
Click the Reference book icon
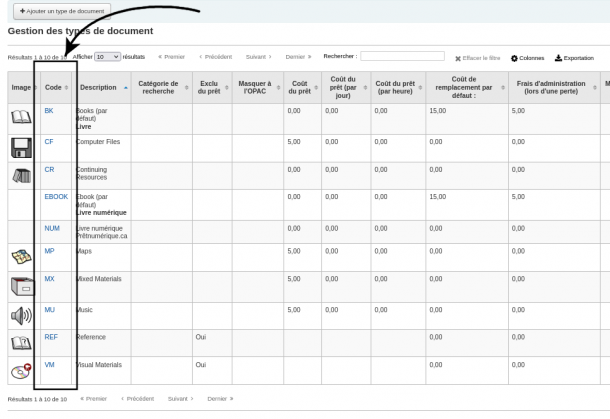(20, 343)
